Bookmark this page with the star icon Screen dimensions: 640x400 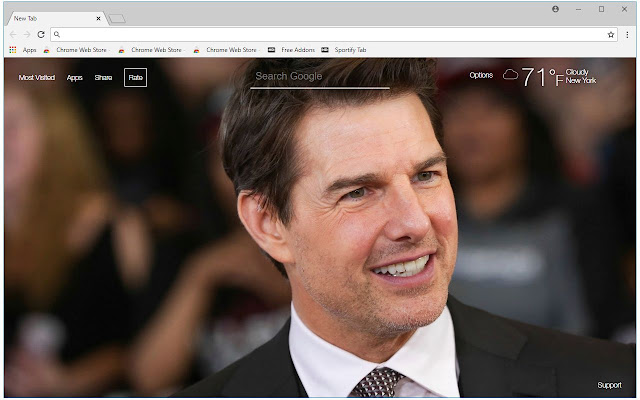point(611,35)
